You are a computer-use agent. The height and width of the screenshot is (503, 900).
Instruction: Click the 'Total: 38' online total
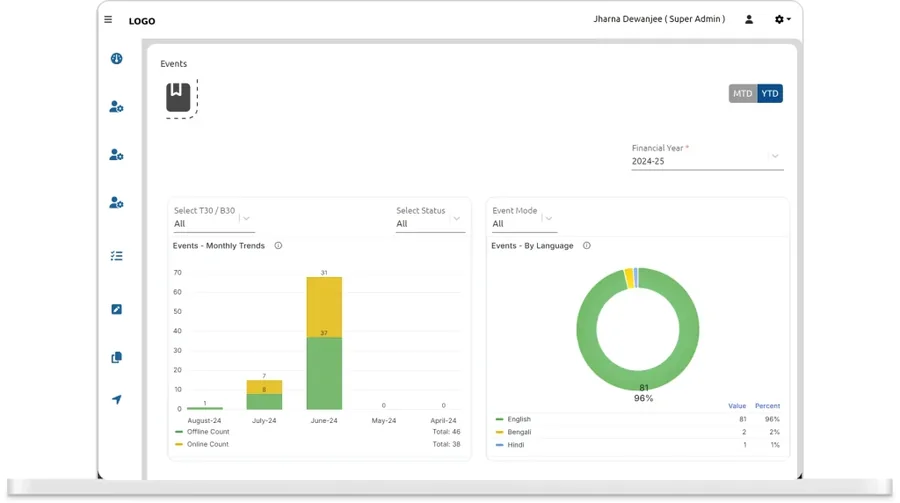447,444
